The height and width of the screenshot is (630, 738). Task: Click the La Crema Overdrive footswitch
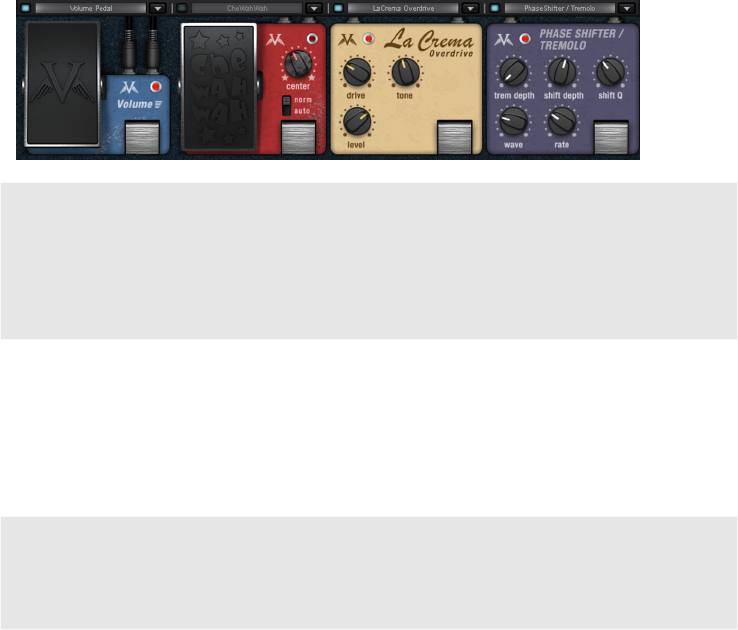[x=455, y=137]
